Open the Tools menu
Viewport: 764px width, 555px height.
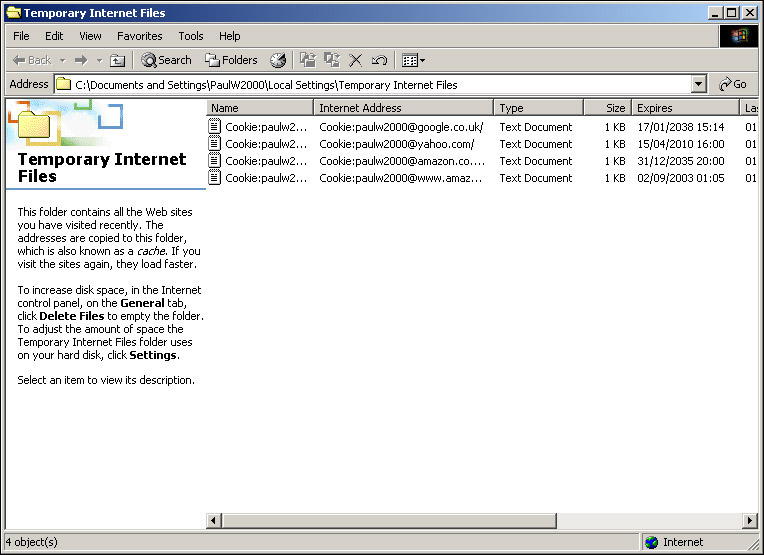(190, 36)
